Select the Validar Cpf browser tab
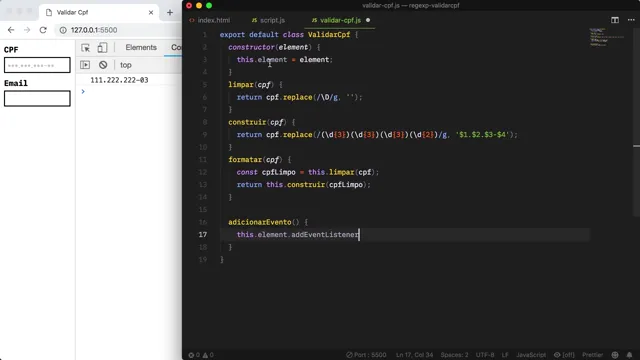Screen dimensions: 640x360 coord(99,12)
